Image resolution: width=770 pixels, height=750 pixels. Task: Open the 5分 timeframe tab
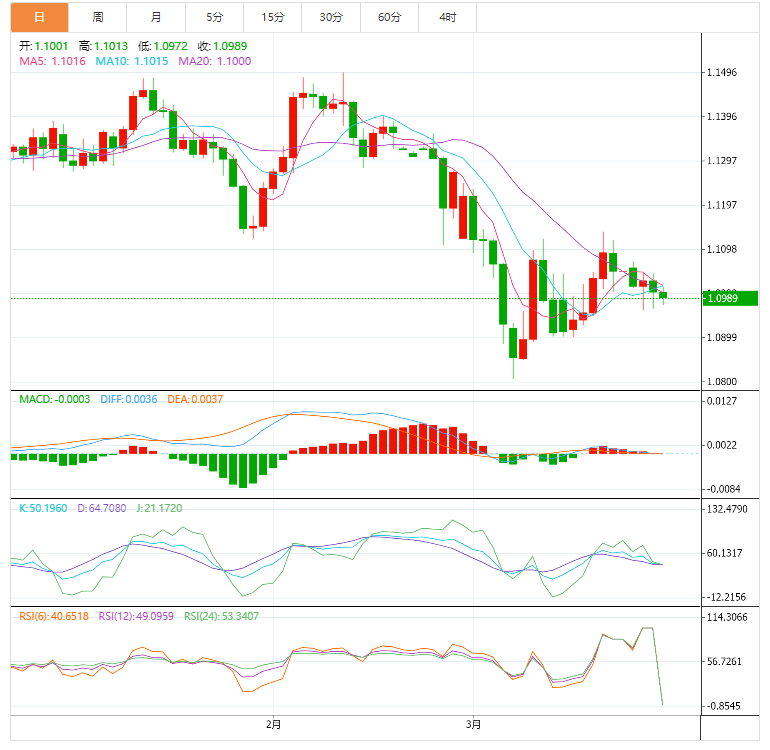pyautogui.click(x=215, y=17)
